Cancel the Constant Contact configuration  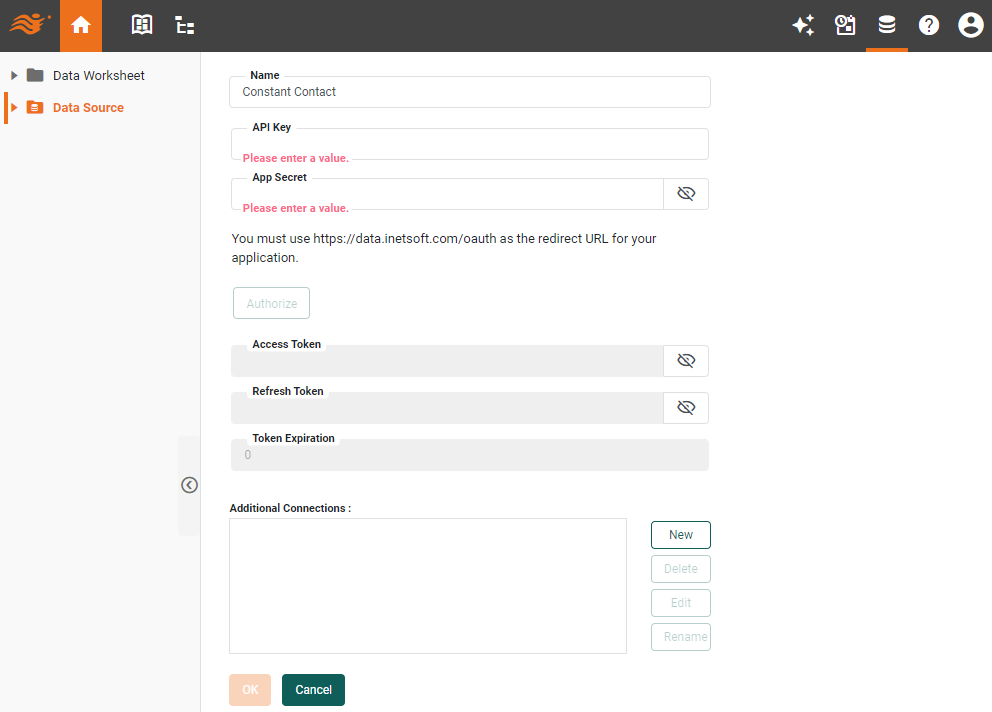click(x=313, y=689)
